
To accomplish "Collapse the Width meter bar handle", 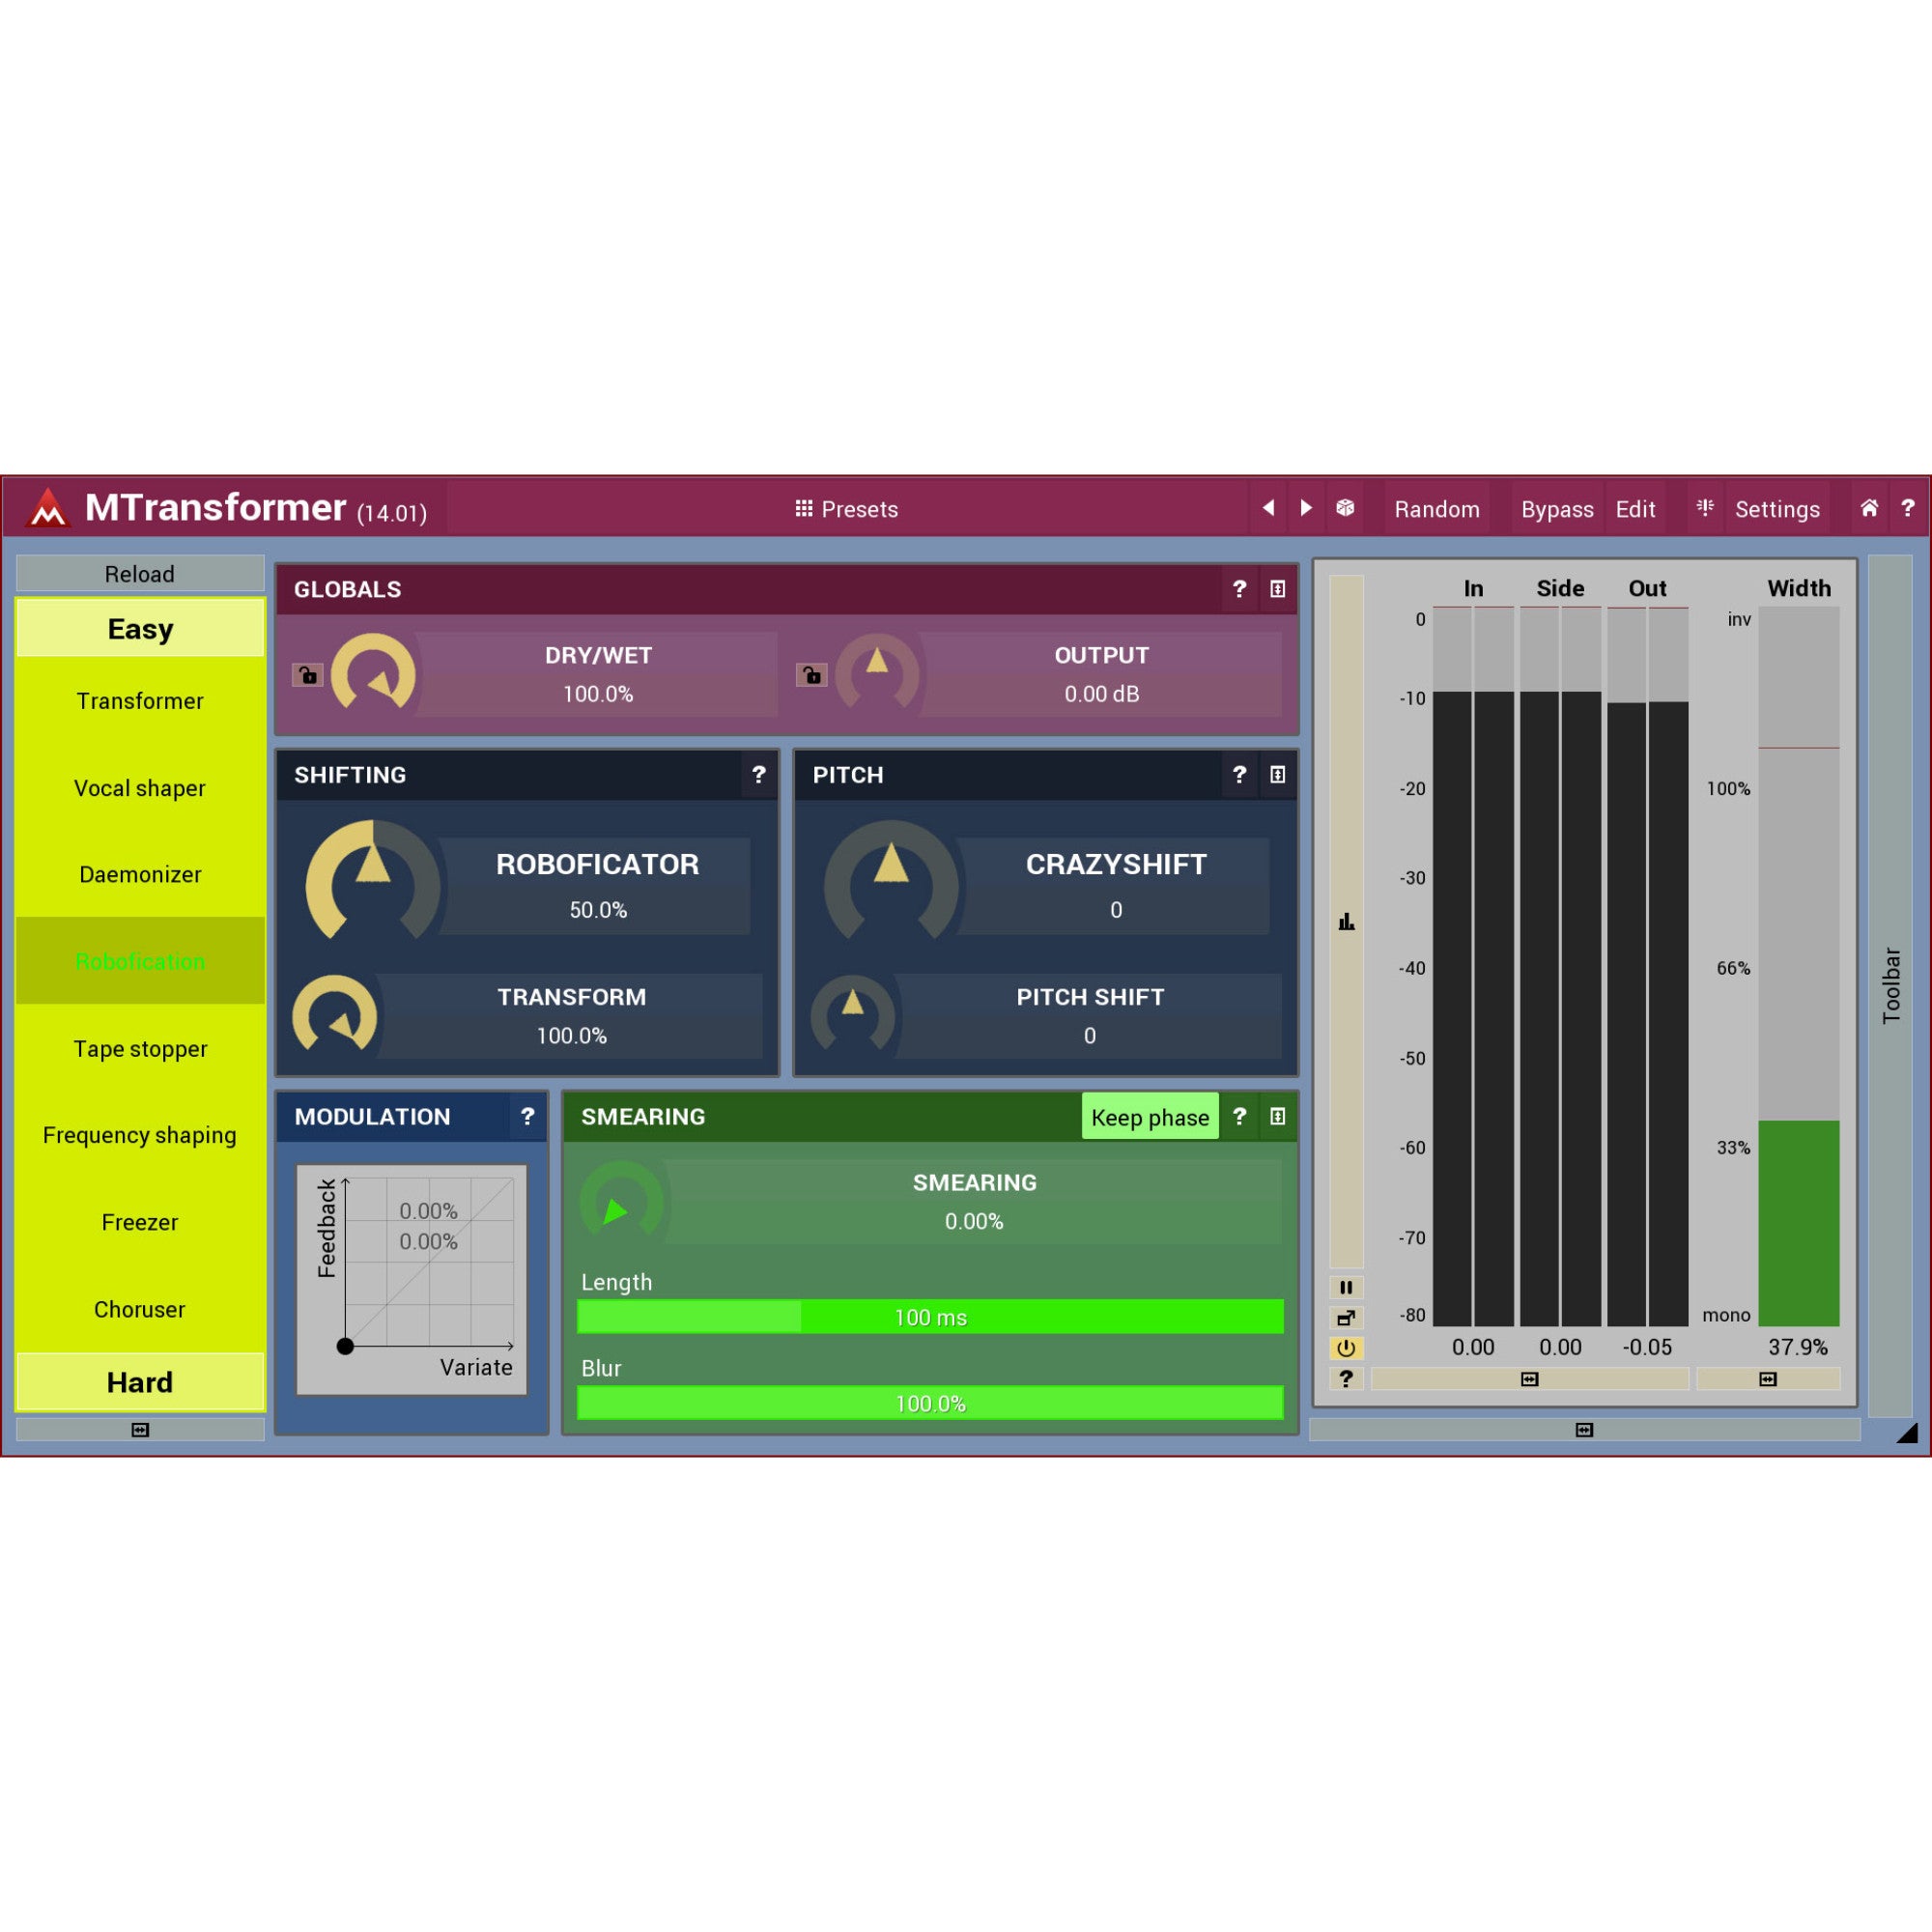I will coord(1768,1379).
